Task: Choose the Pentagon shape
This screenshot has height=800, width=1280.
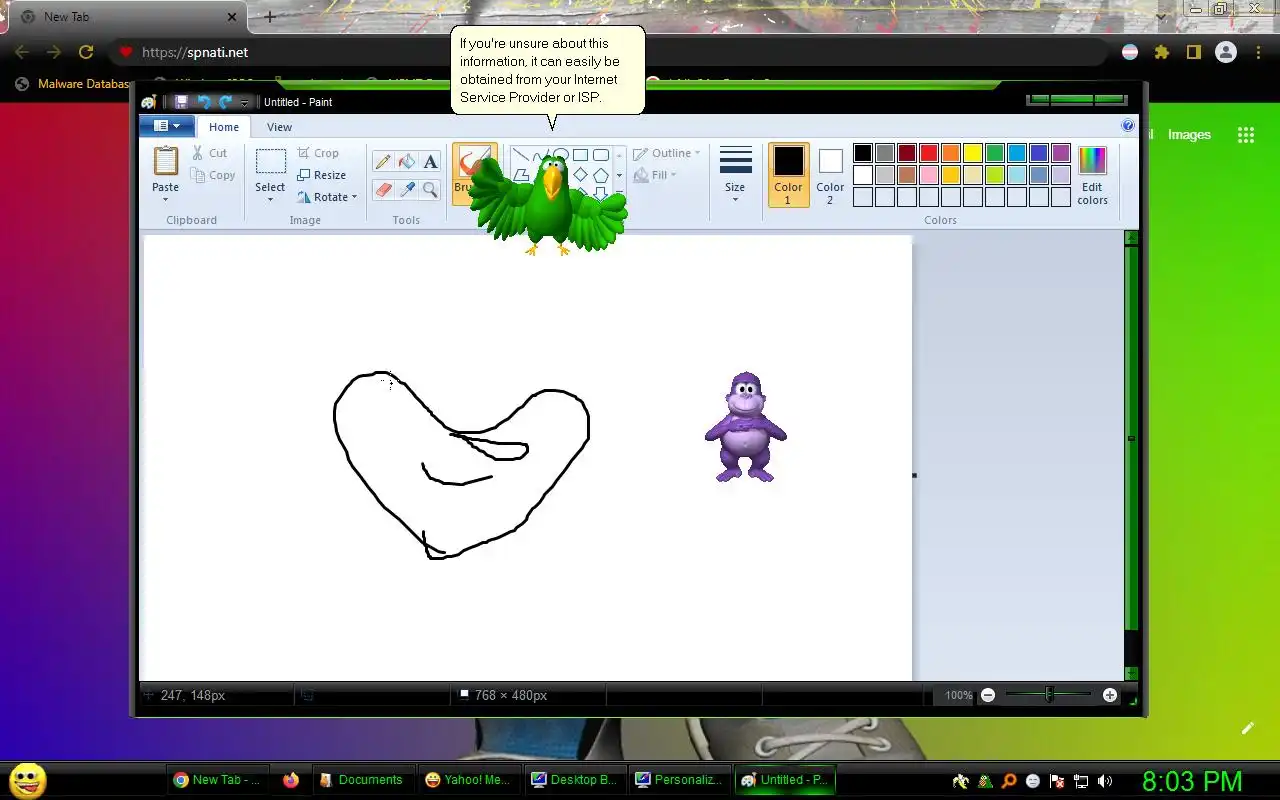Action: 601,175
